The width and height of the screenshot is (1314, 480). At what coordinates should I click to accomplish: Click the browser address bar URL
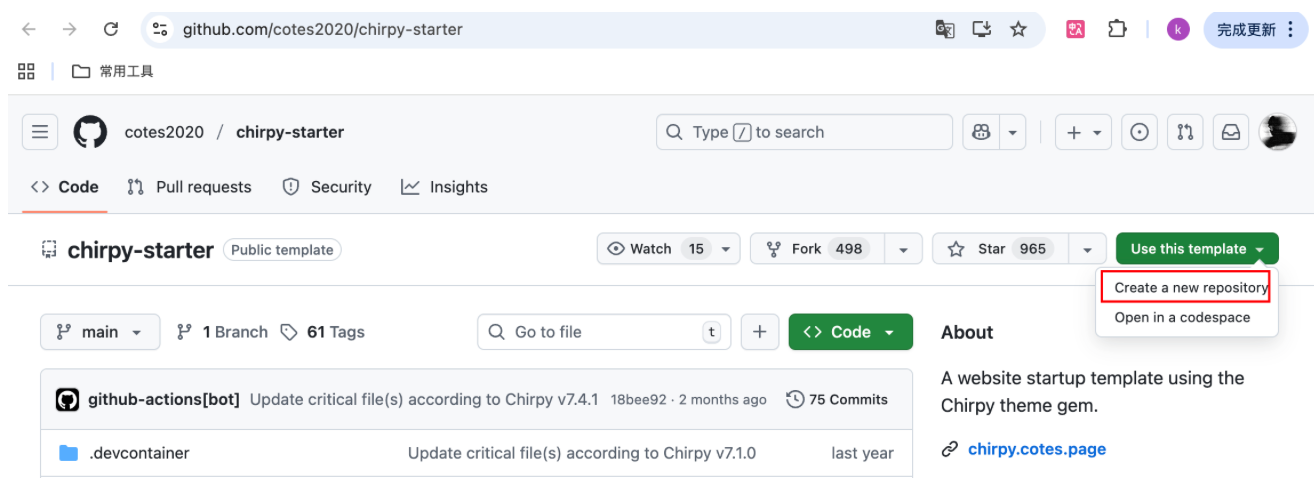pos(322,29)
